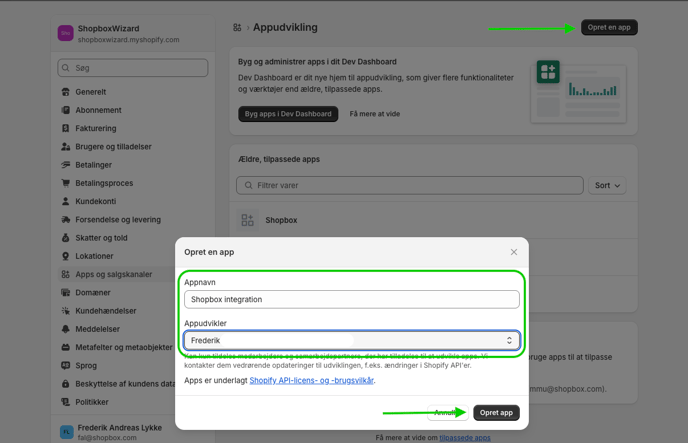Open the Sort dropdown
The height and width of the screenshot is (443, 688).
click(x=607, y=186)
